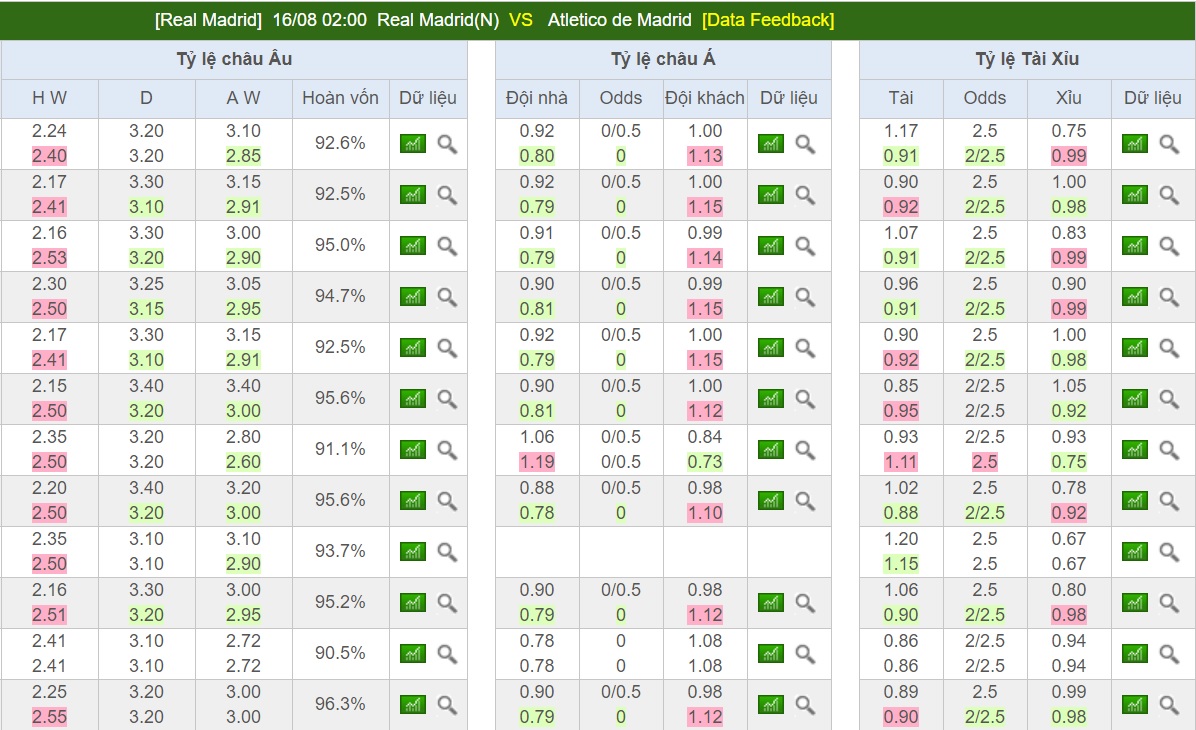Click Asian odds magnifier for Đội nhà 0.88 row

[x=805, y=500]
